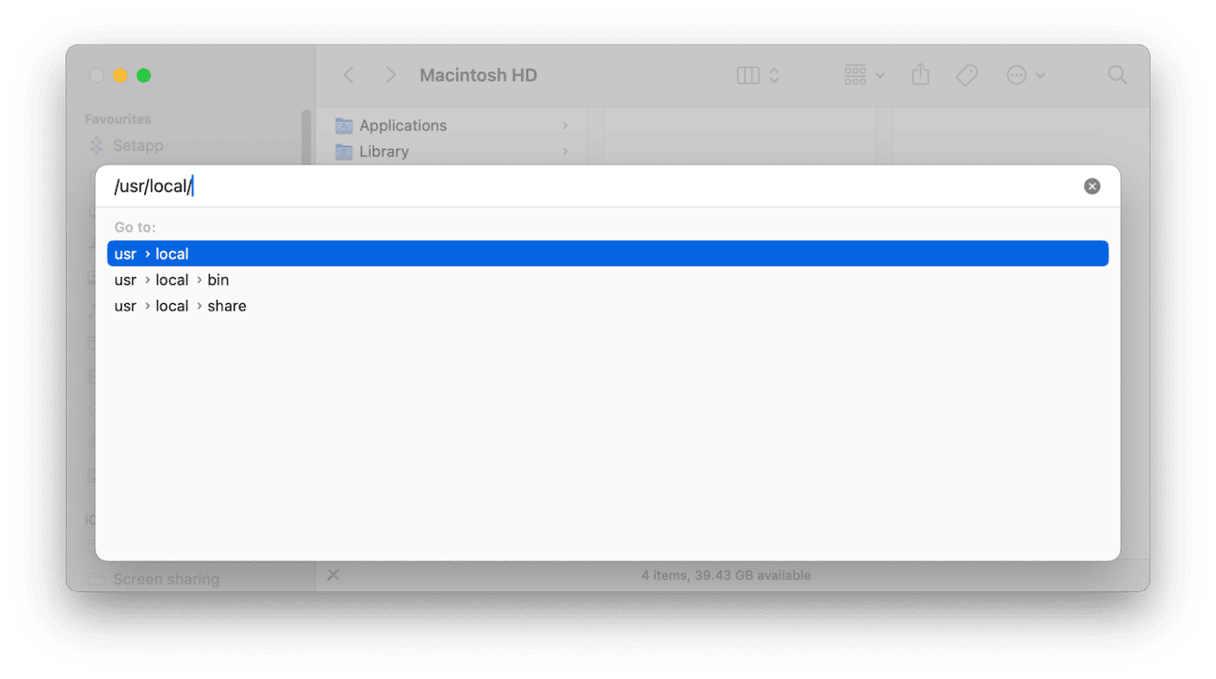Viewport: 1216px width, 679px height.
Task: Expand the Library folder chevron
Action: [565, 151]
